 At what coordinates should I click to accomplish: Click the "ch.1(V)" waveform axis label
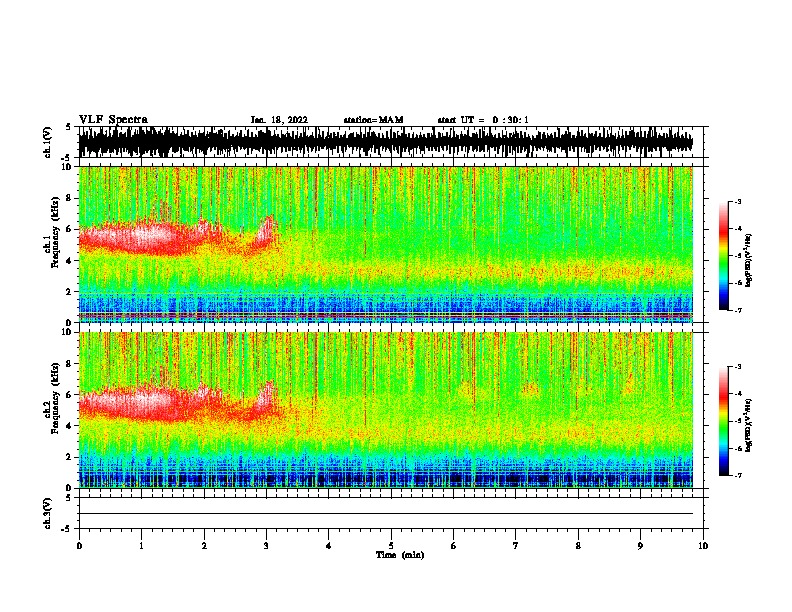point(48,142)
